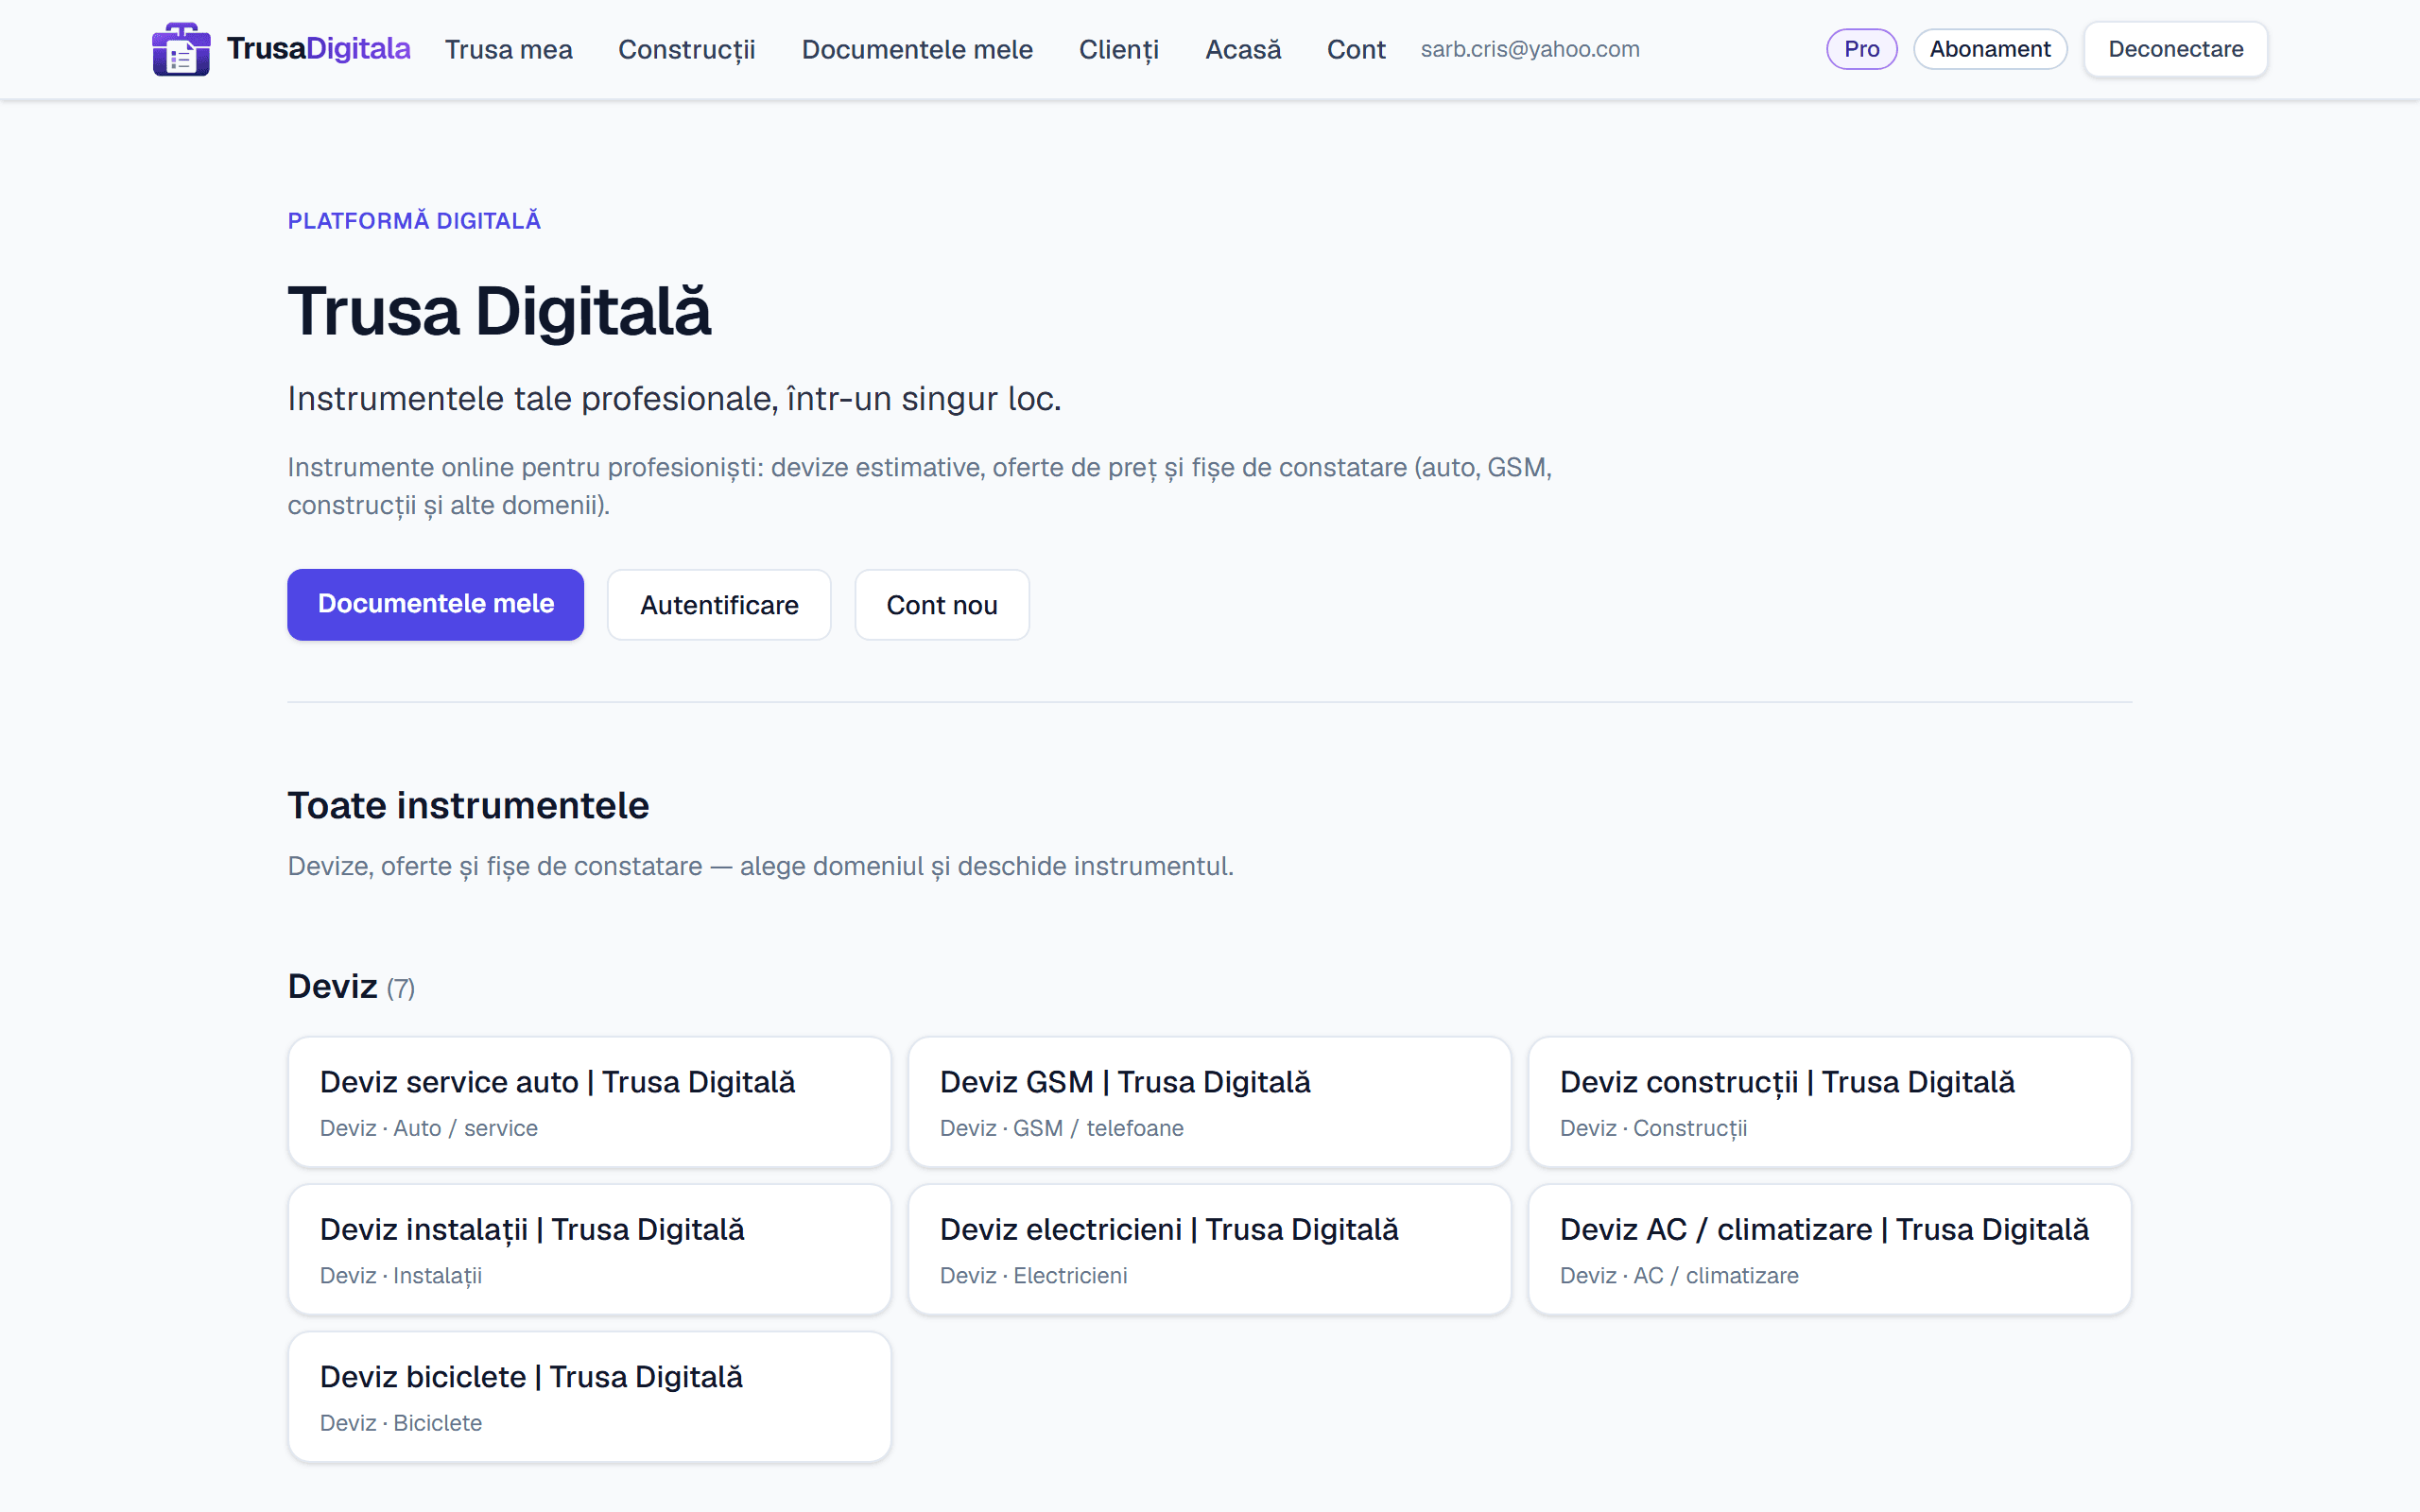Click the 'Instrumentele tale profesionale' tagline
This screenshot has height=1512, width=2420.
tap(674, 398)
